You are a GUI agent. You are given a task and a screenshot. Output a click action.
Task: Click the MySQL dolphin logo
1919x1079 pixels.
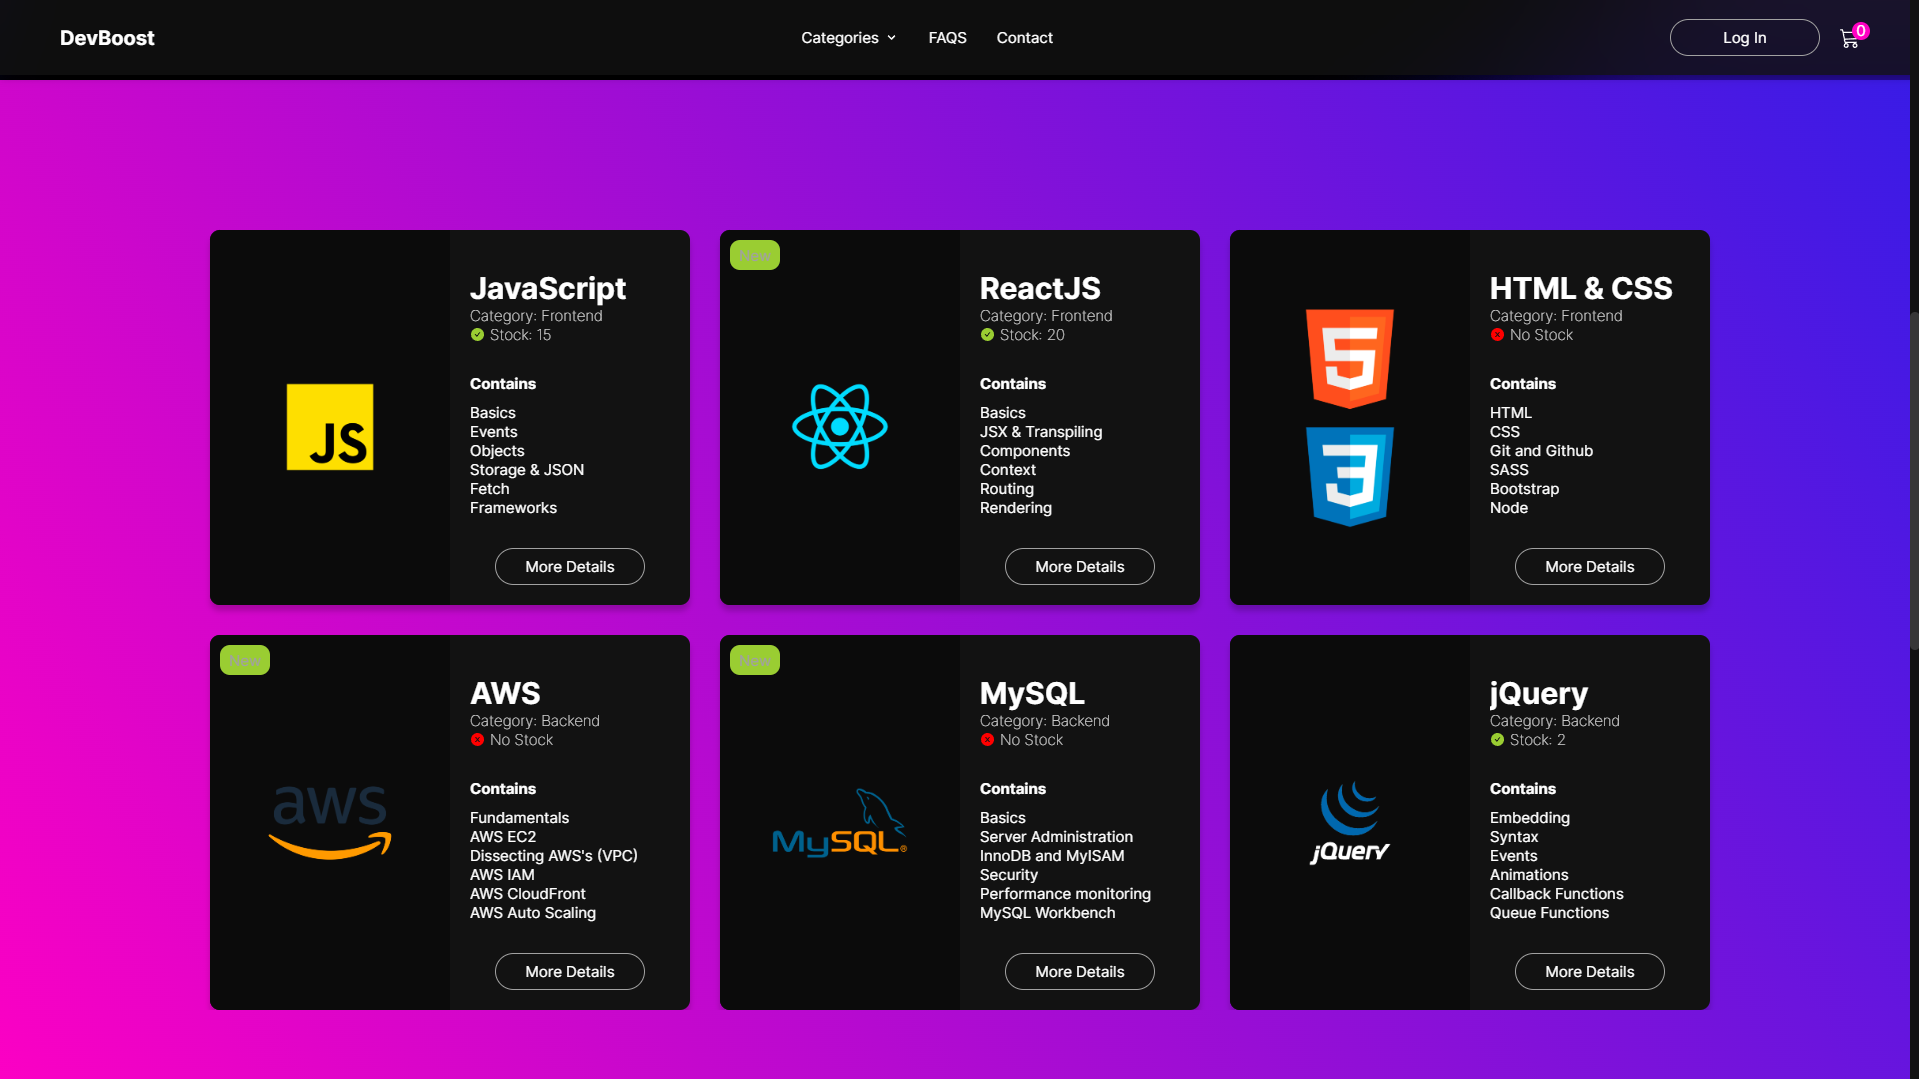pos(840,823)
